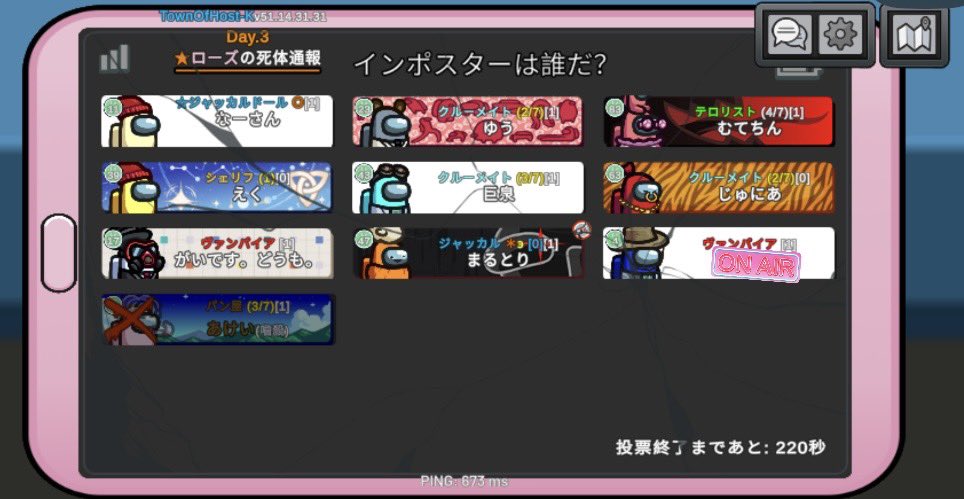
Task: Vote for ゆう's red patterned card
Action: point(468,121)
